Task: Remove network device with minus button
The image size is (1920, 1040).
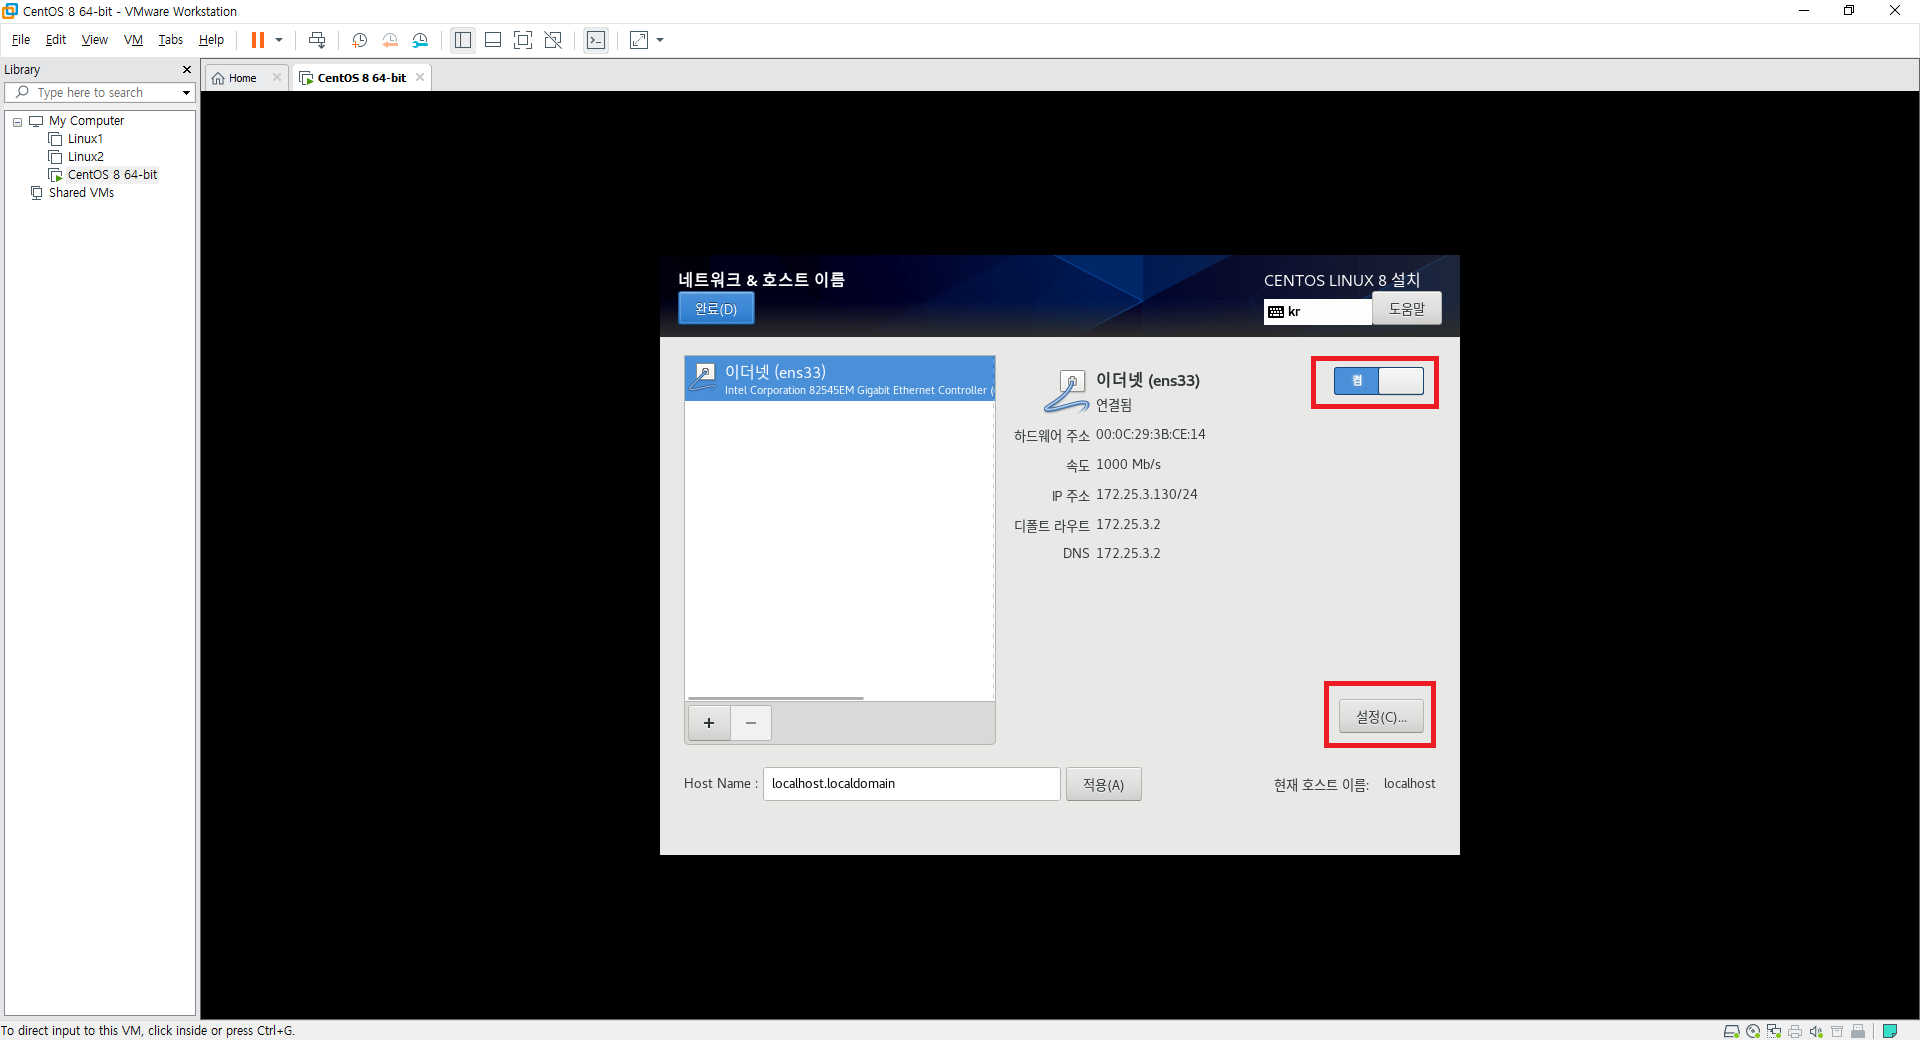Action: (x=751, y=723)
